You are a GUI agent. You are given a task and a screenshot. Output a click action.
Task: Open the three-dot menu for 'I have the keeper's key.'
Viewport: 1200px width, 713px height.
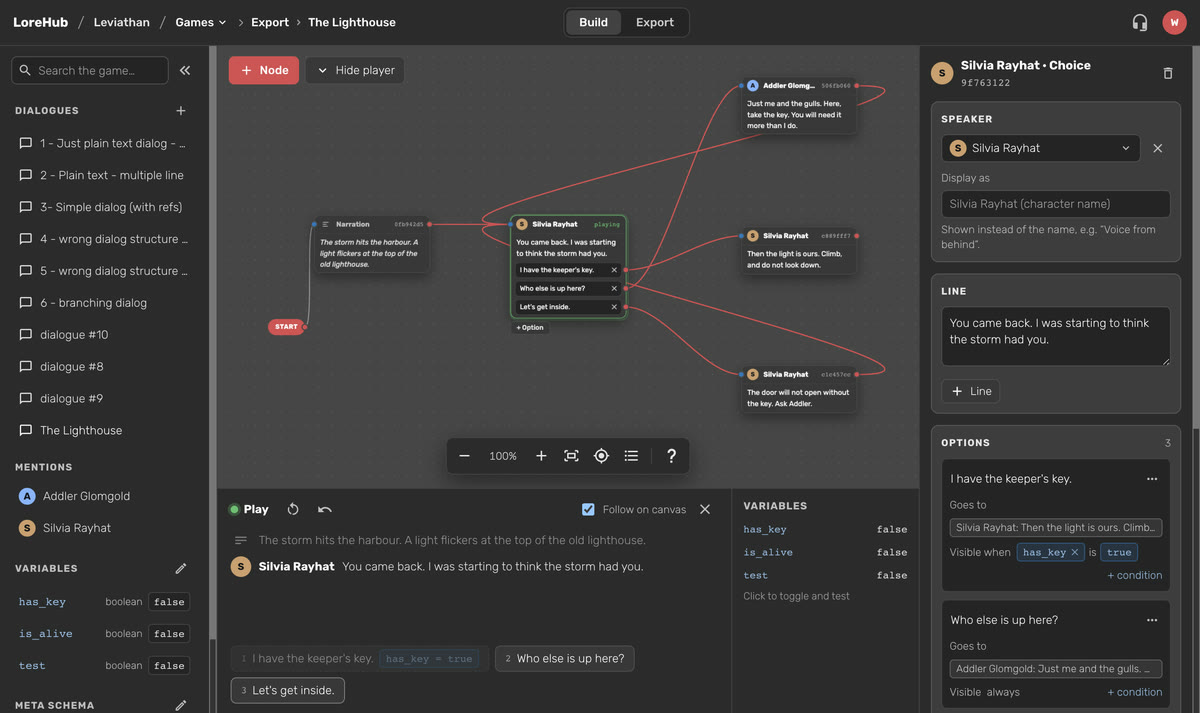(1152, 479)
